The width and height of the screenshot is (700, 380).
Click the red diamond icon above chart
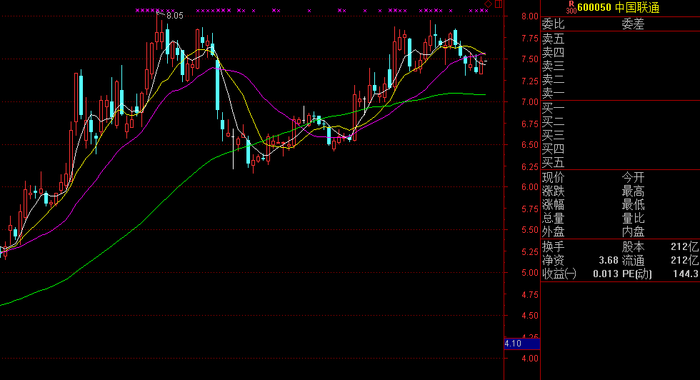[x=488, y=4]
